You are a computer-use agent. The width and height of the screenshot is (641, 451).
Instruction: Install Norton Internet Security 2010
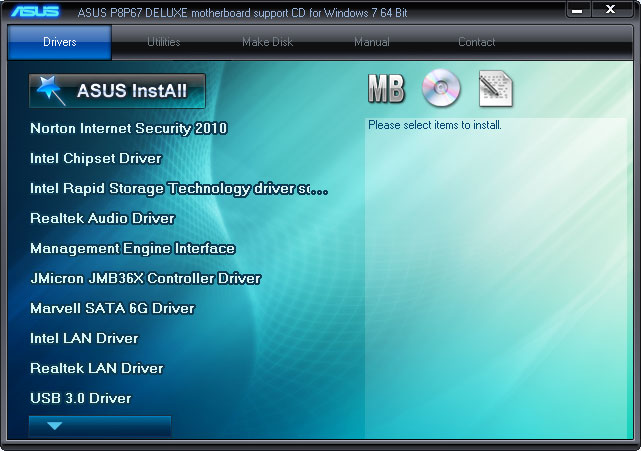click(129, 129)
